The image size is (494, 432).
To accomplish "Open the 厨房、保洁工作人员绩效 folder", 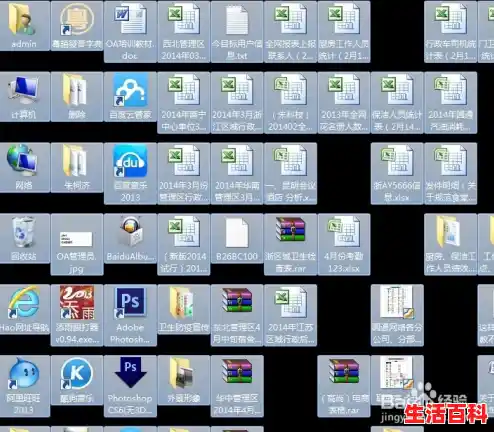I will [x=450, y=244].
